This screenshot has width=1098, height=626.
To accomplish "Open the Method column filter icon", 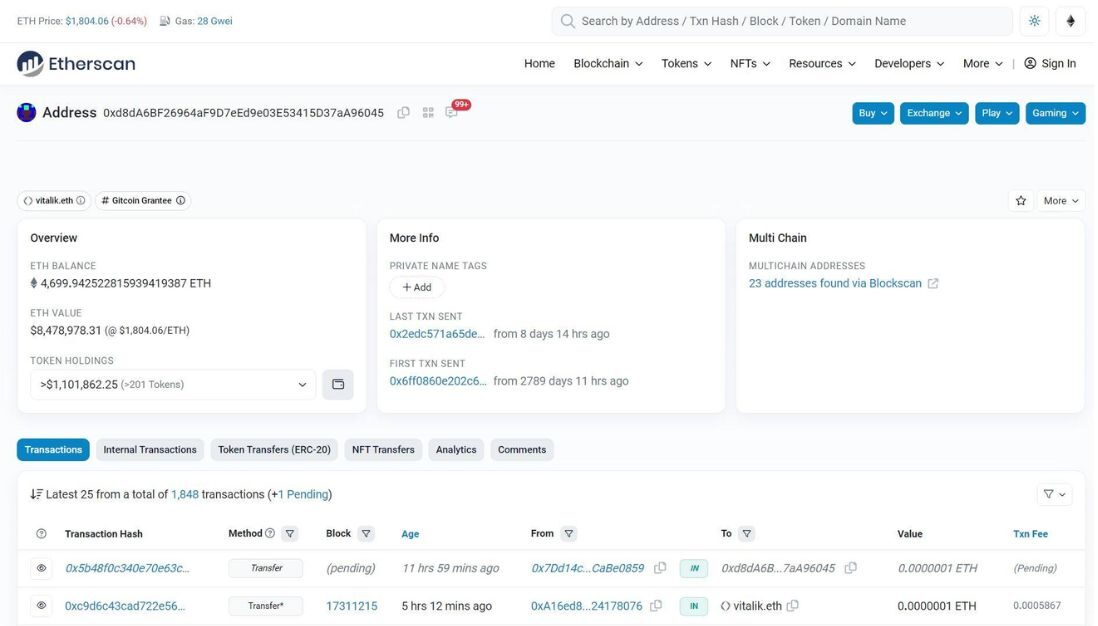I will tap(290, 534).
